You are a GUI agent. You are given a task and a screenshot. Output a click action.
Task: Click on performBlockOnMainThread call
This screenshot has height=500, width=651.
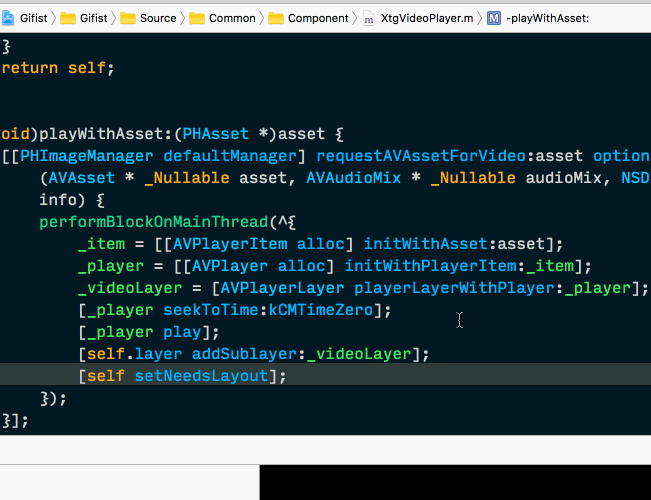pos(154,222)
